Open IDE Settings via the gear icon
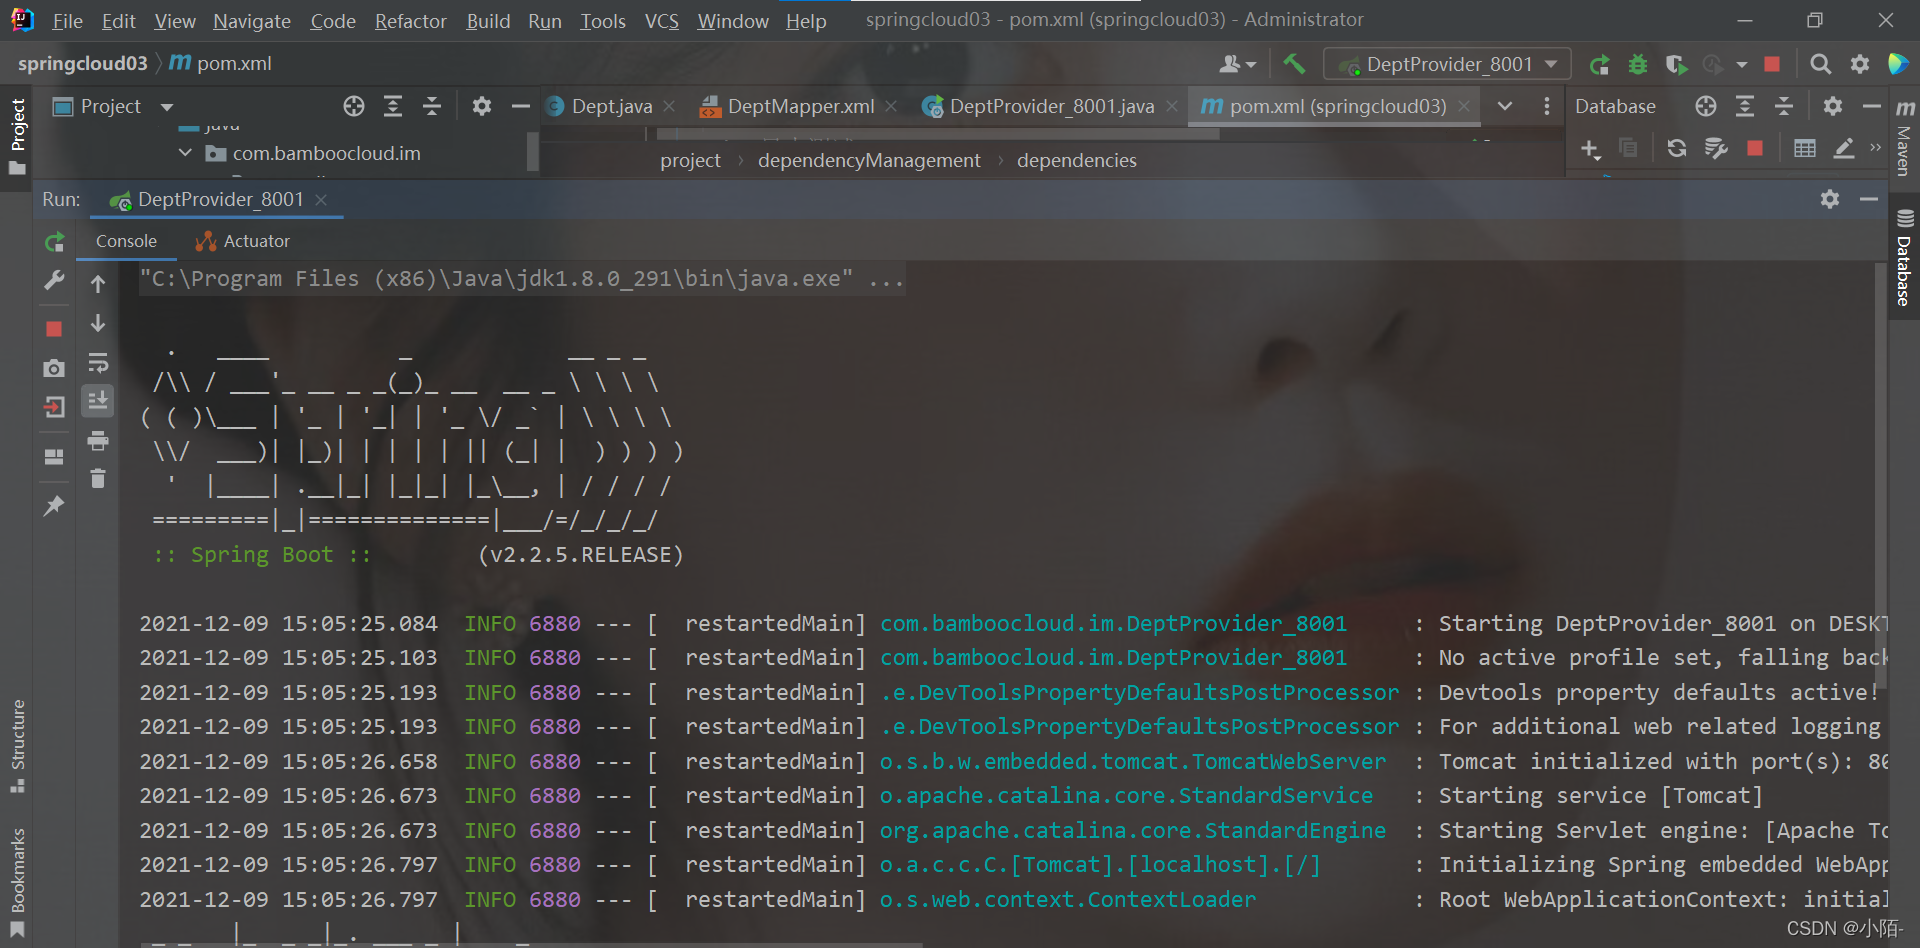This screenshot has width=1920, height=948. tap(1860, 63)
